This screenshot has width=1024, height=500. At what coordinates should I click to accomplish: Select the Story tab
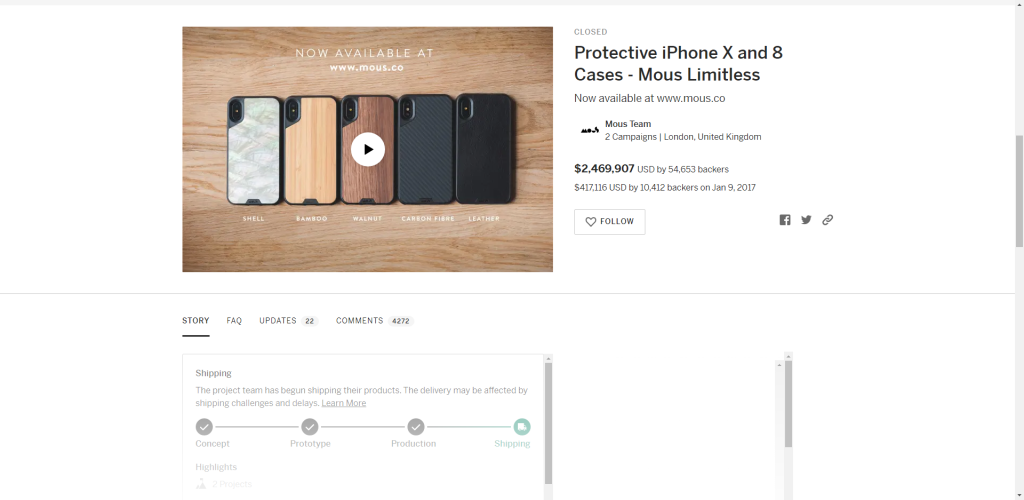195,321
